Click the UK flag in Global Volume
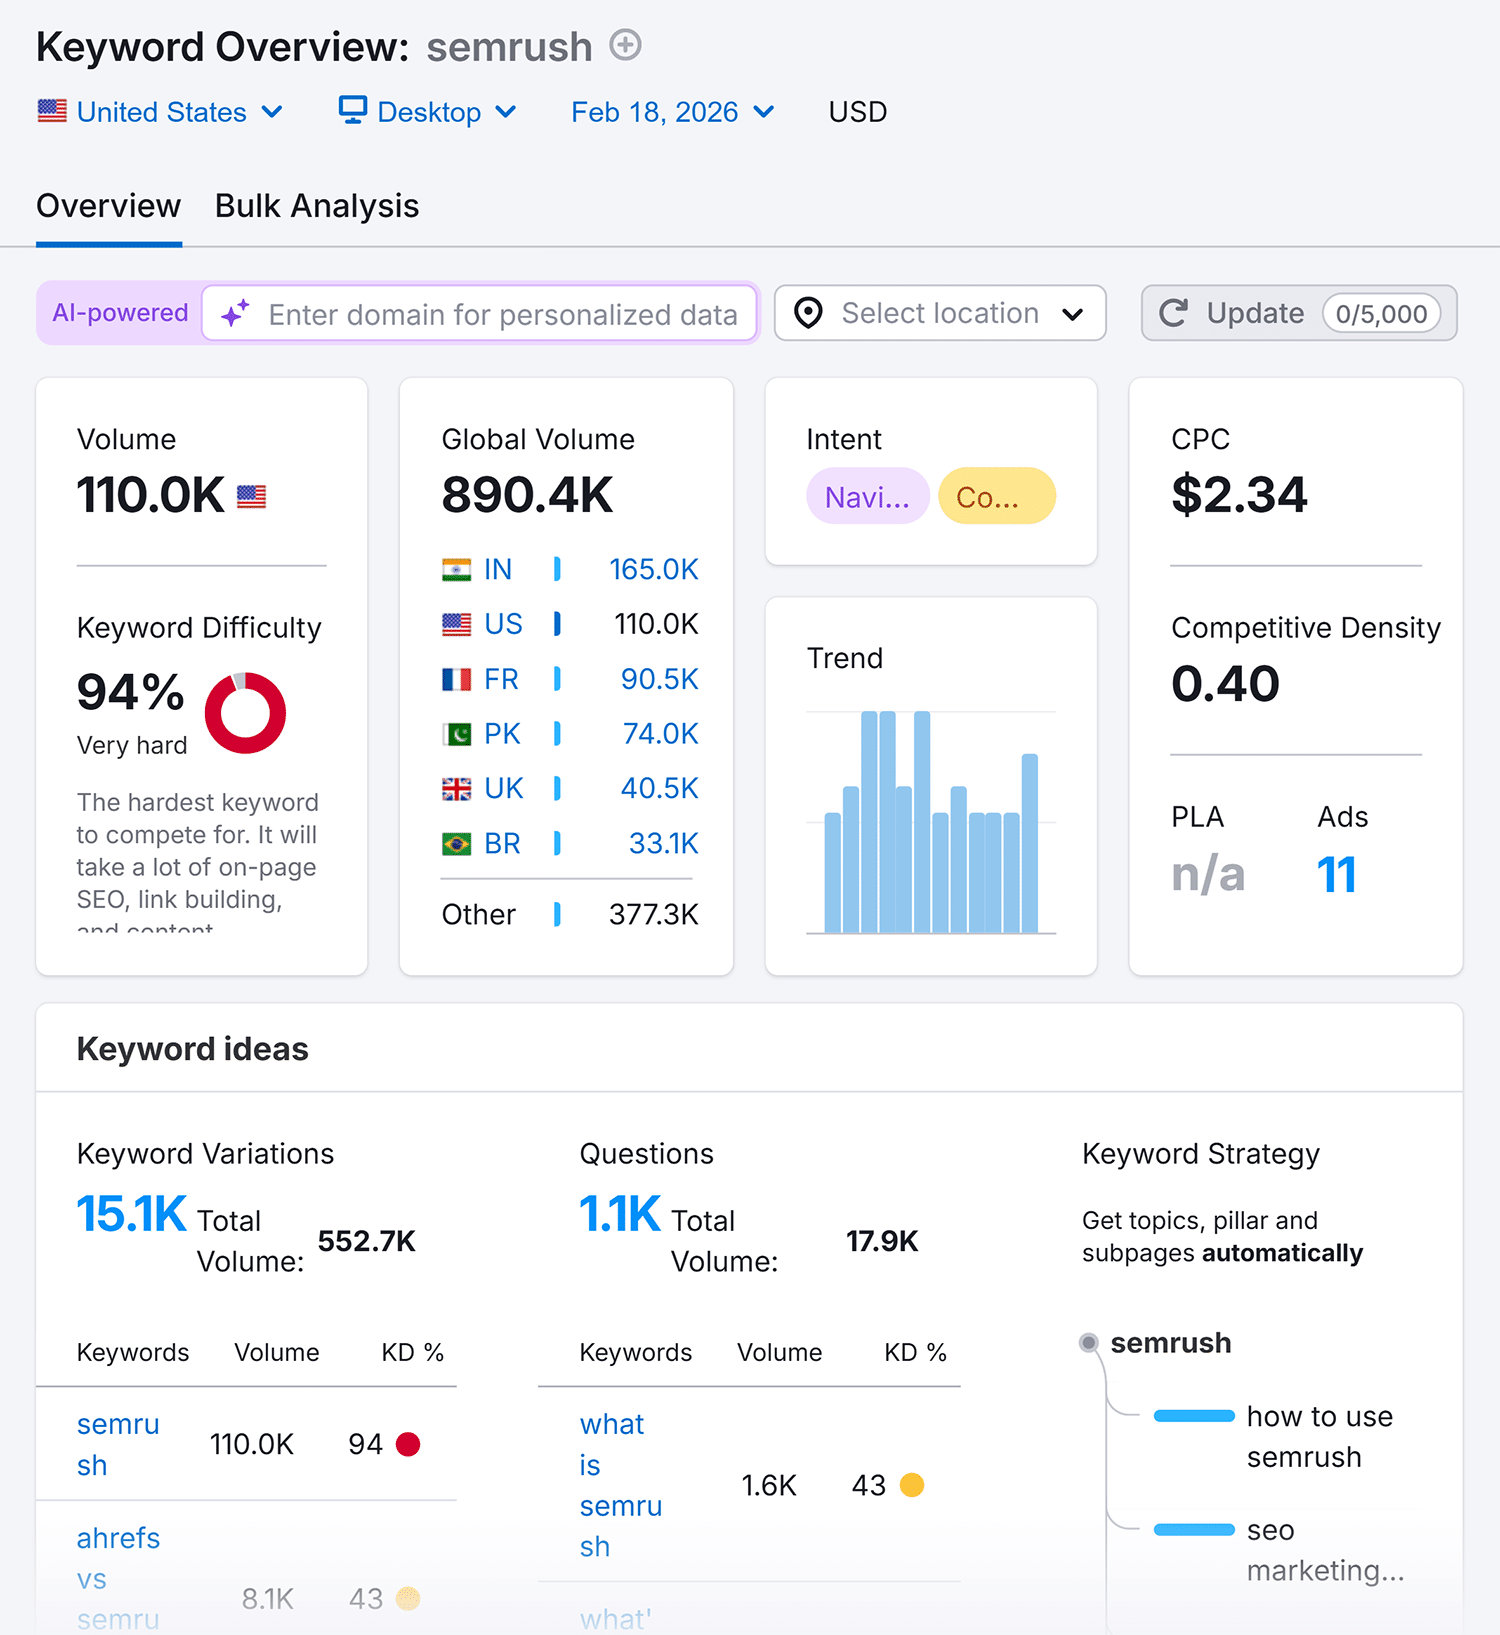This screenshot has width=1500, height=1635. [x=457, y=789]
